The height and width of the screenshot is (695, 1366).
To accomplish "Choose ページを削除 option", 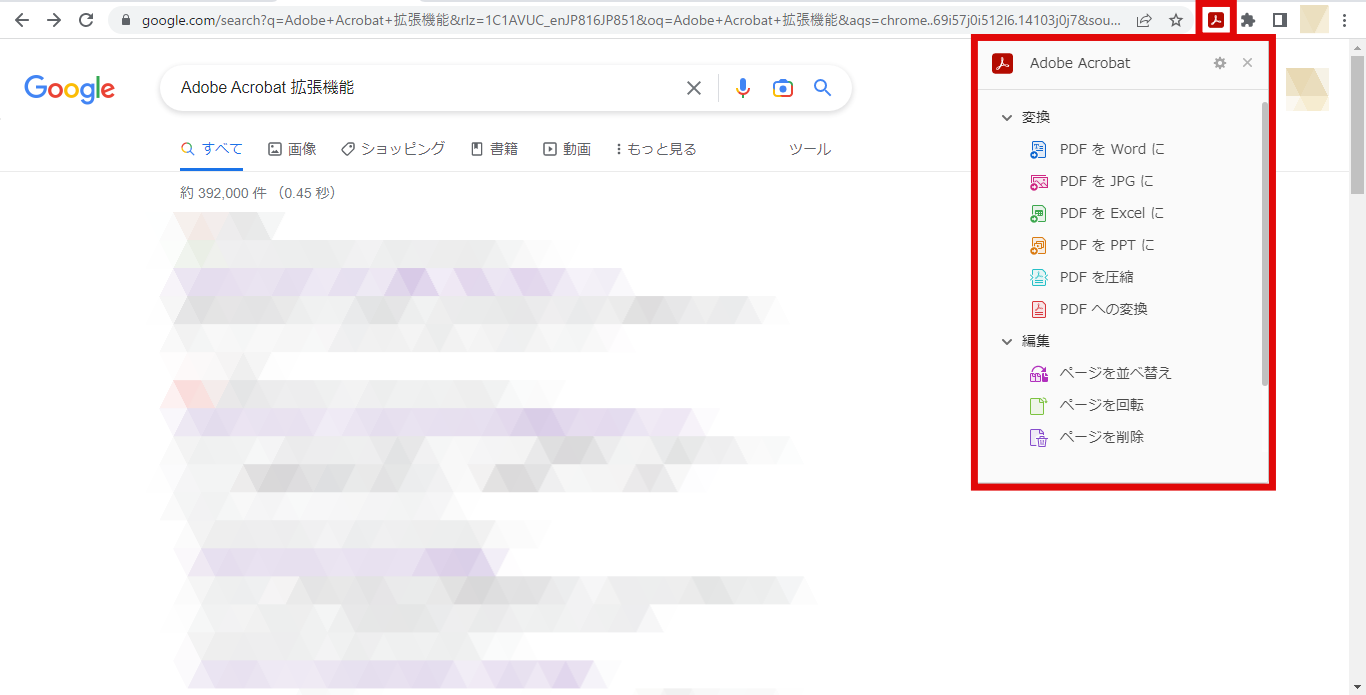I will [x=1102, y=437].
